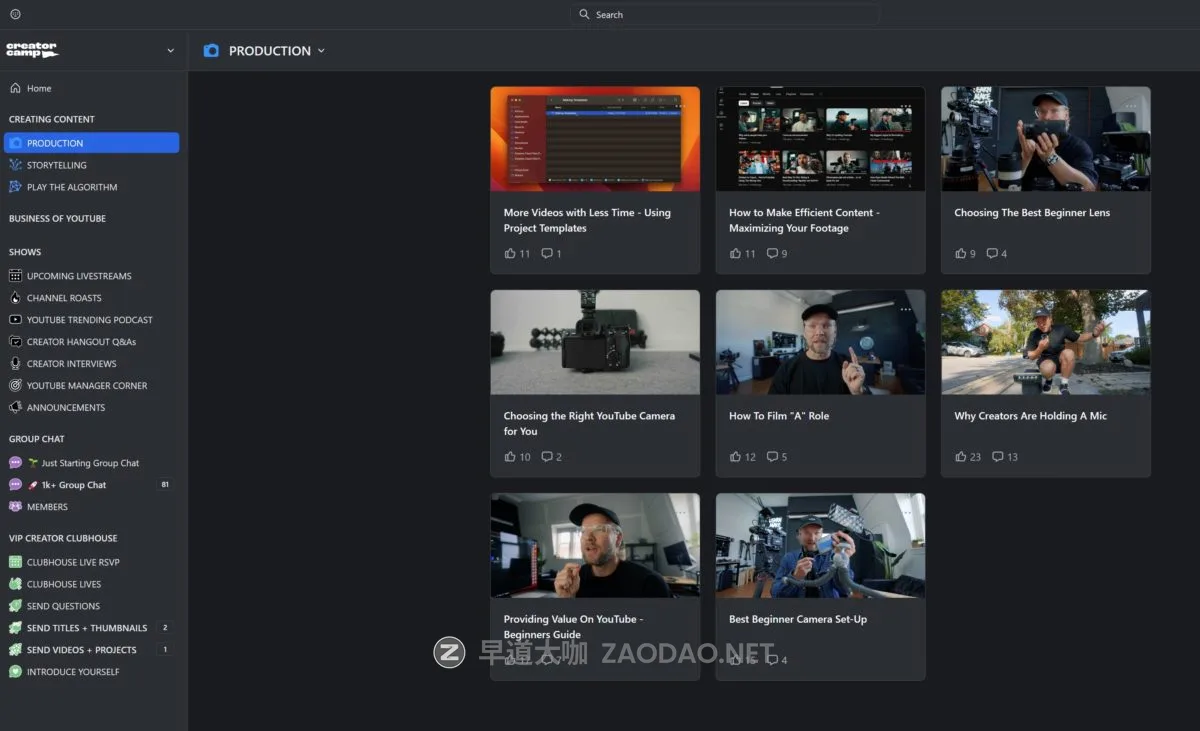
Task: Click the Home icon in sidebar
Action: 15,88
